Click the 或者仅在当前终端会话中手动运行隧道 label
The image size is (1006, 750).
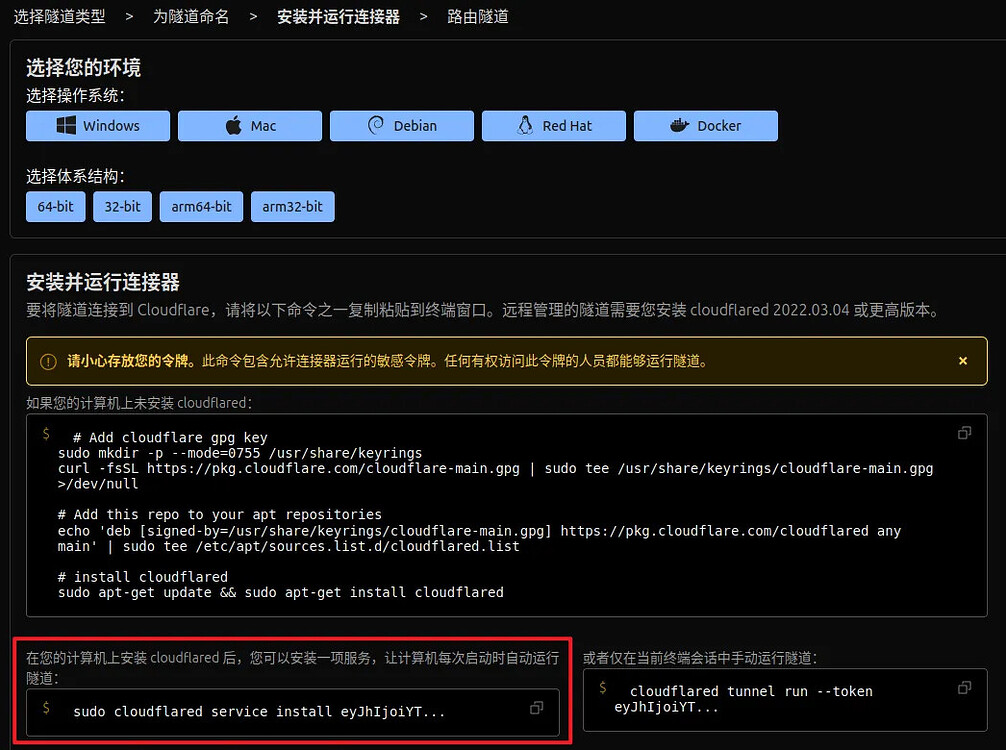click(700, 658)
